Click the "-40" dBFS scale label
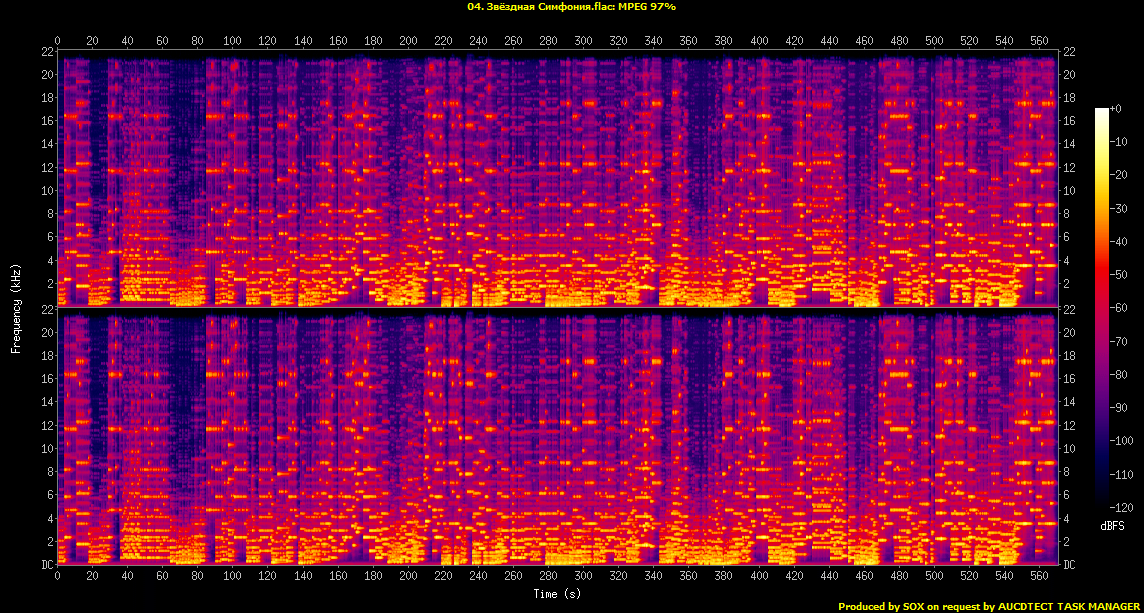Image resolution: width=1144 pixels, height=613 pixels. pos(1117,241)
